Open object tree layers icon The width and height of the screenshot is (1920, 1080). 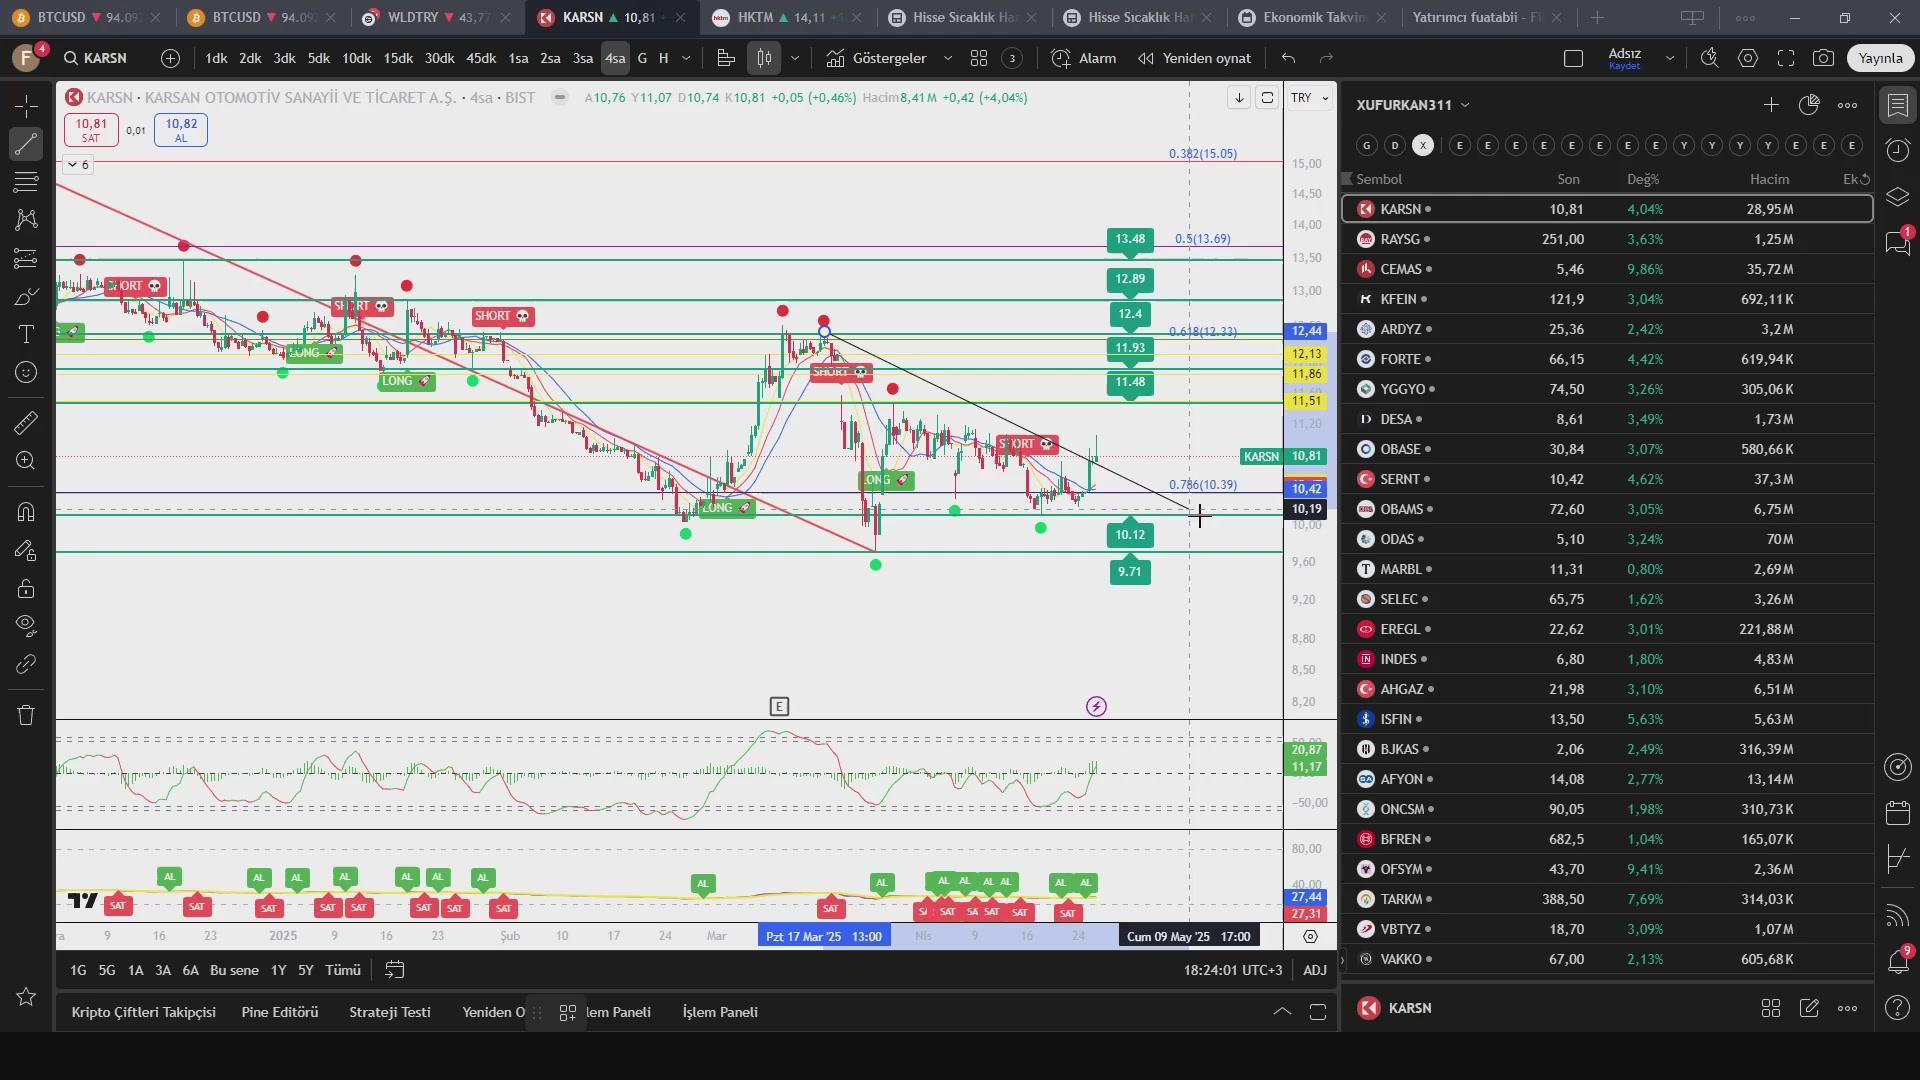click(1898, 196)
